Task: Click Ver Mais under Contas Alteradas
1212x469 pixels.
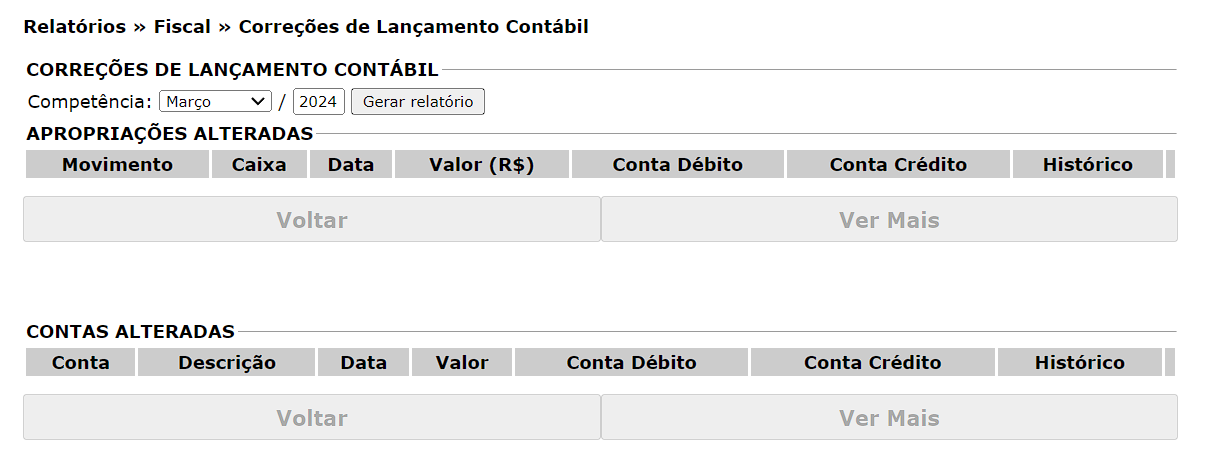Action: pyautogui.click(x=889, y=418)
